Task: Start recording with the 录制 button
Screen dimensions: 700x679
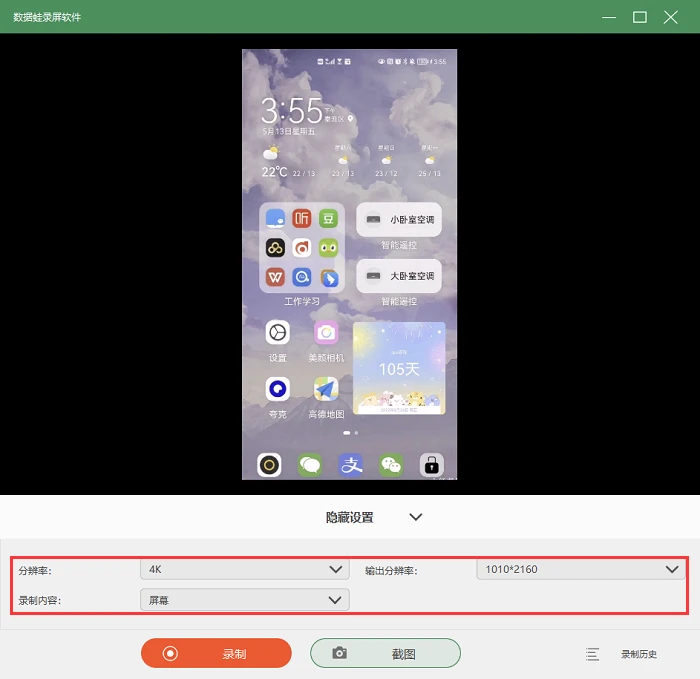Action: click(217, 654)
